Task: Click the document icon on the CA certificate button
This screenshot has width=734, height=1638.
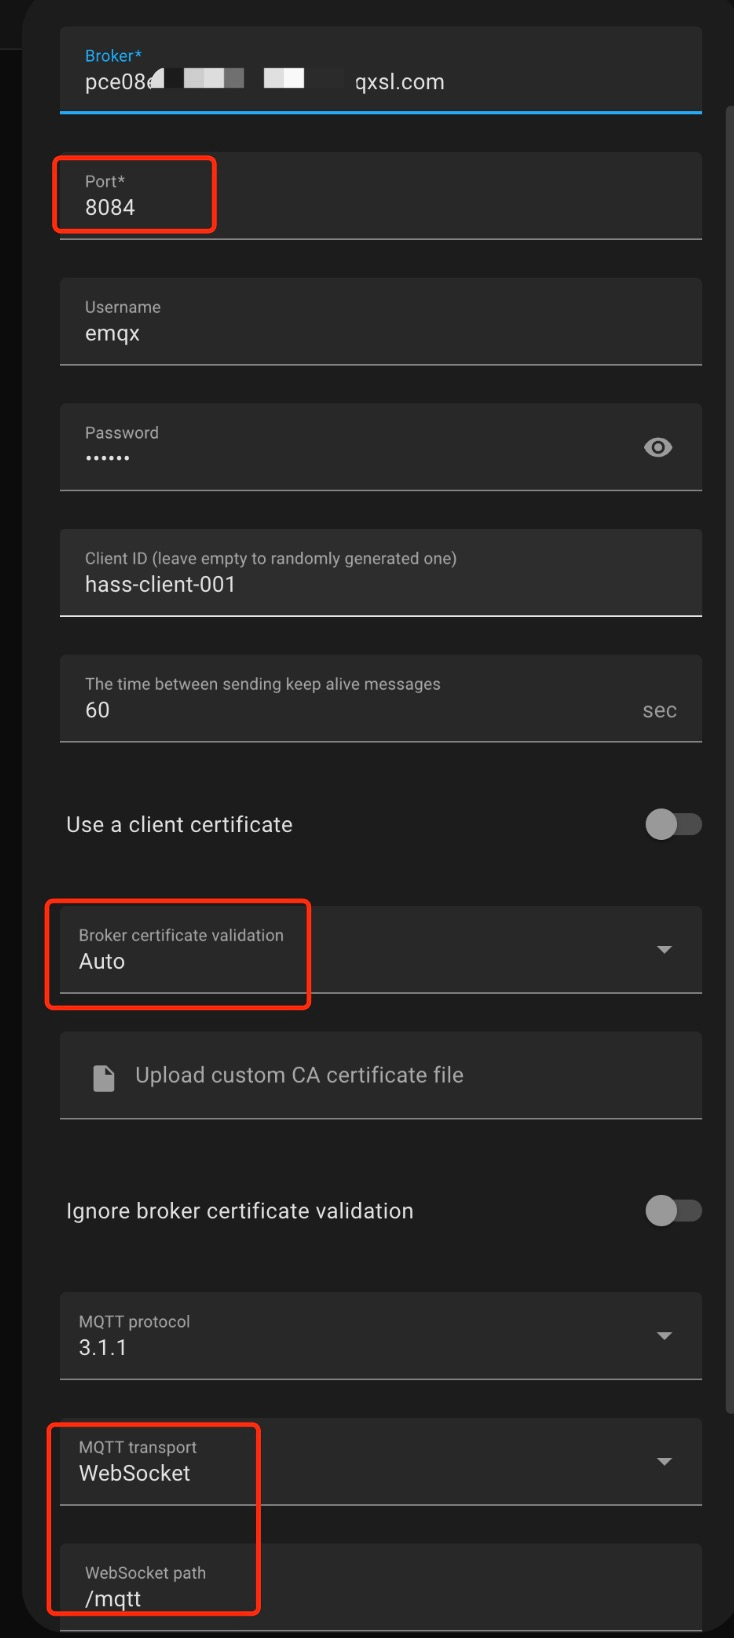Action: coord(103,1075)
